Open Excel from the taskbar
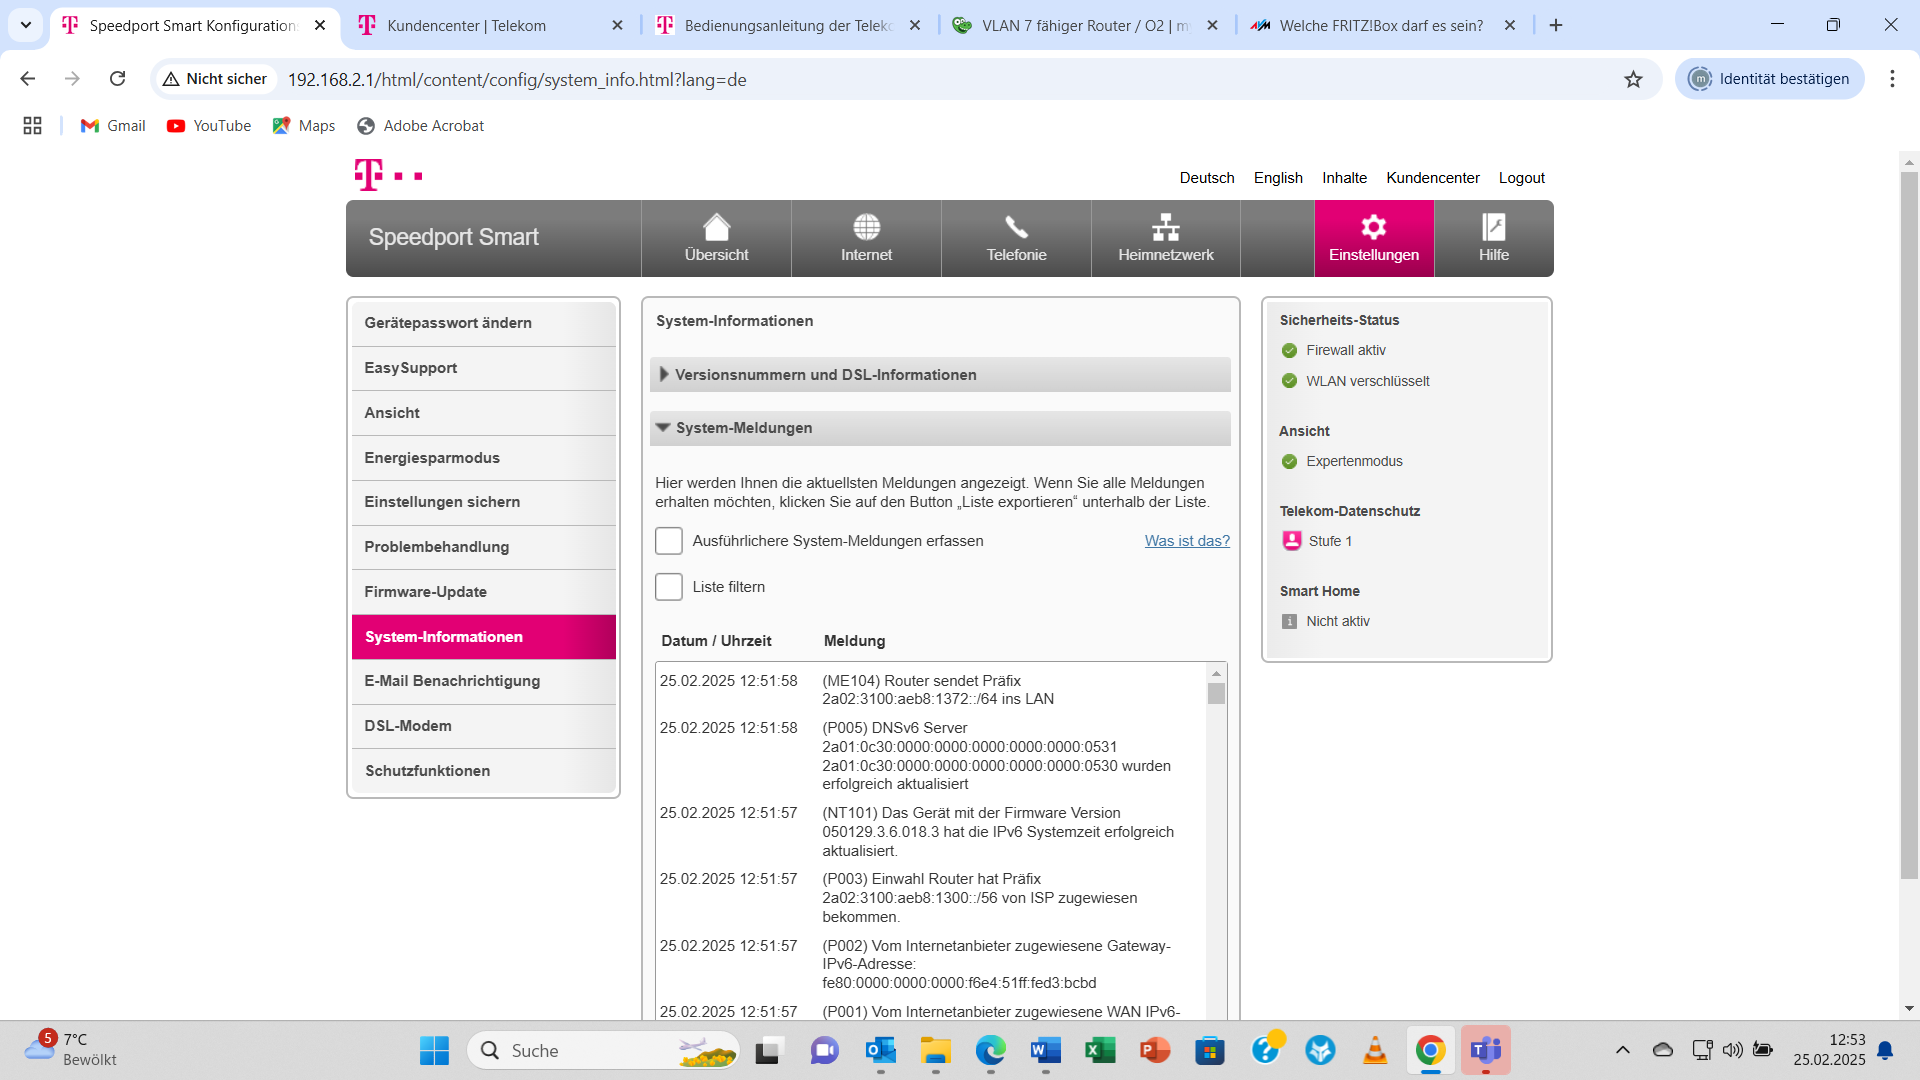 1100,1050
